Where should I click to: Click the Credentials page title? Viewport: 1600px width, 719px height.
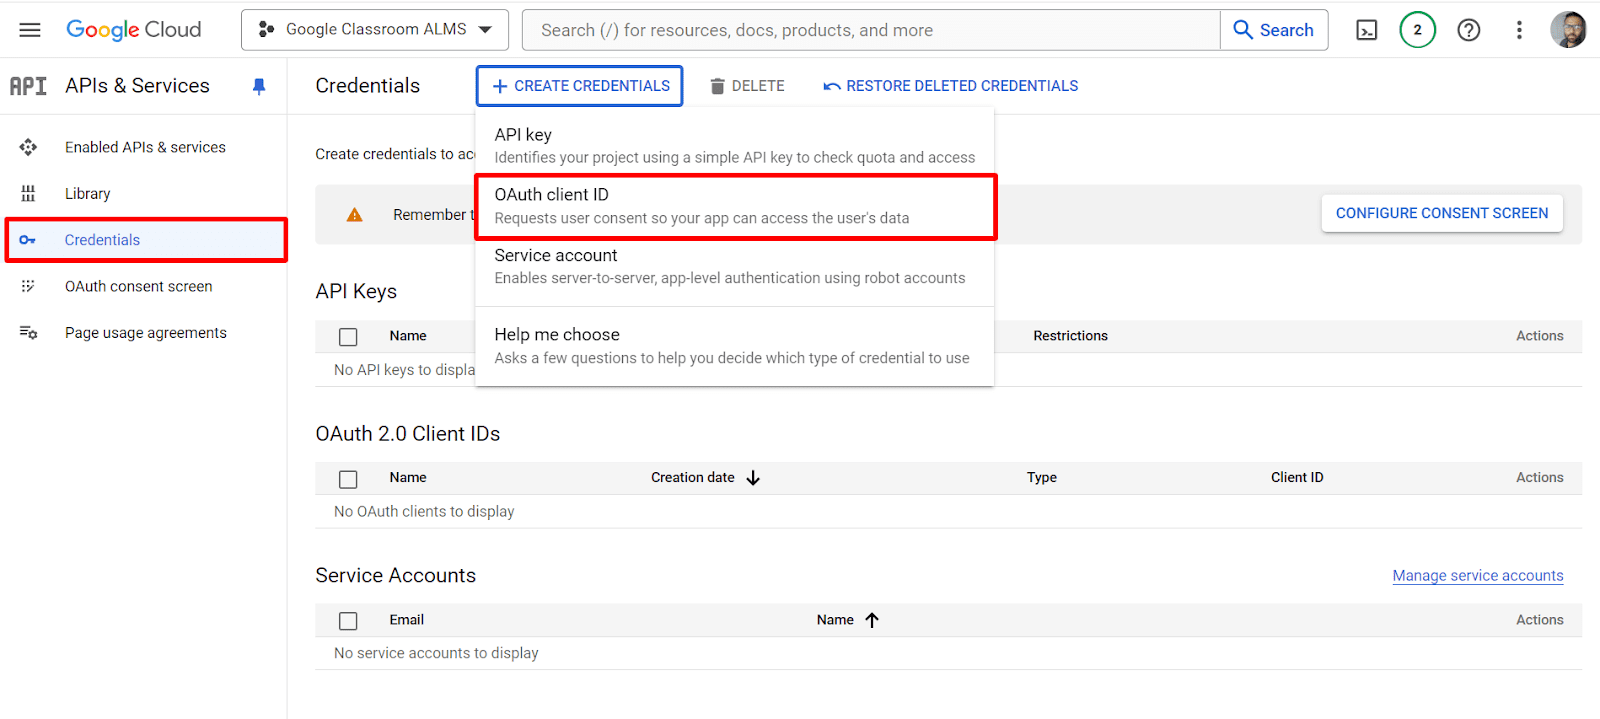click(368, 86)
